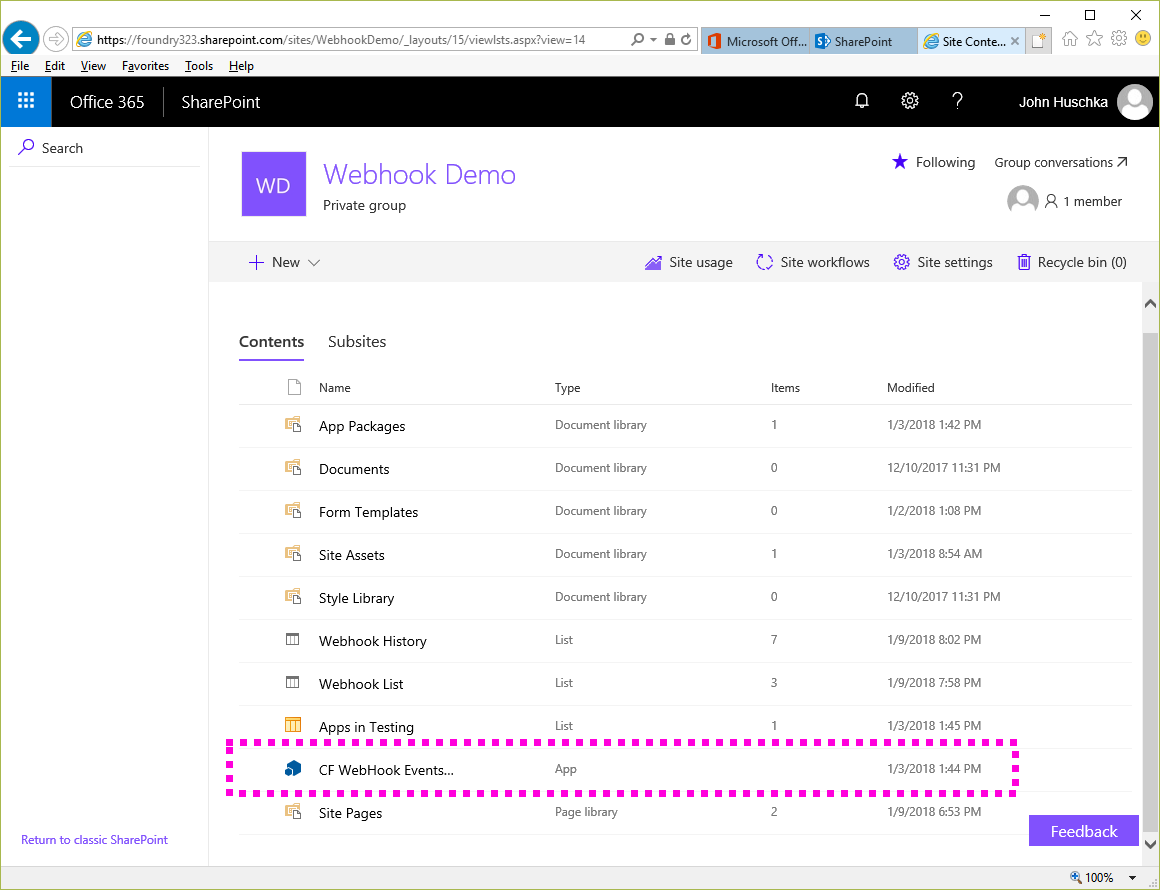Switch to the Subsites tab
Image resolution: width=1160 pixels, height=890 pixels.
click(x=357, y=342)
